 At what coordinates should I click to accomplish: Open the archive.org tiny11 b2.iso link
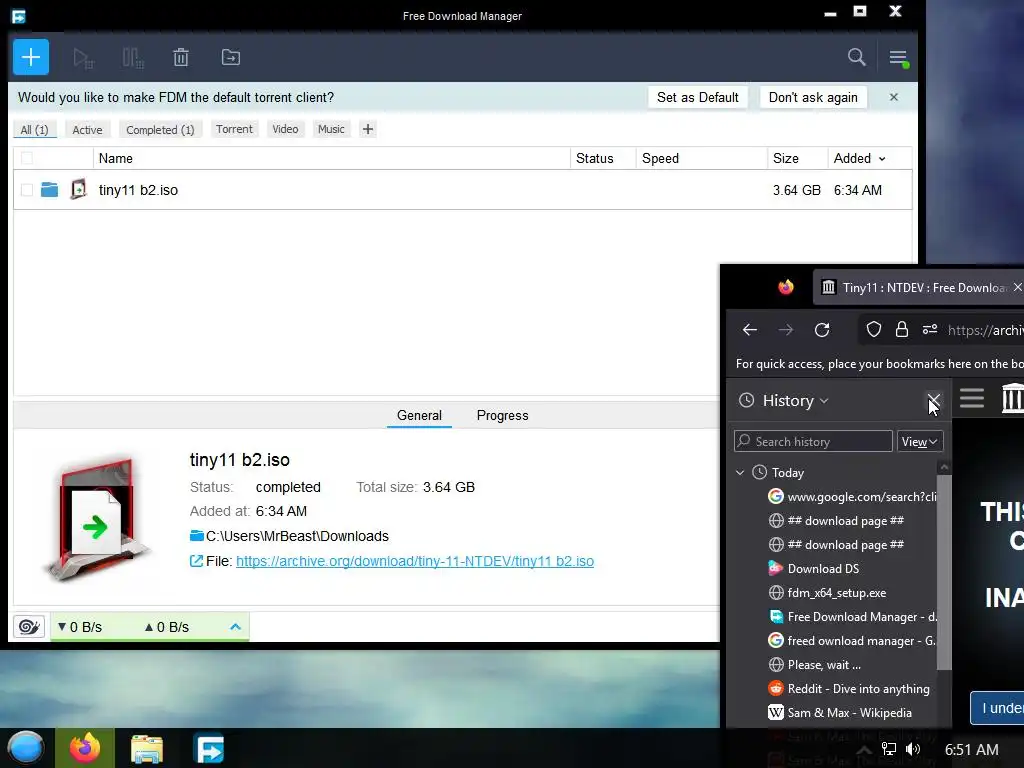415,561
